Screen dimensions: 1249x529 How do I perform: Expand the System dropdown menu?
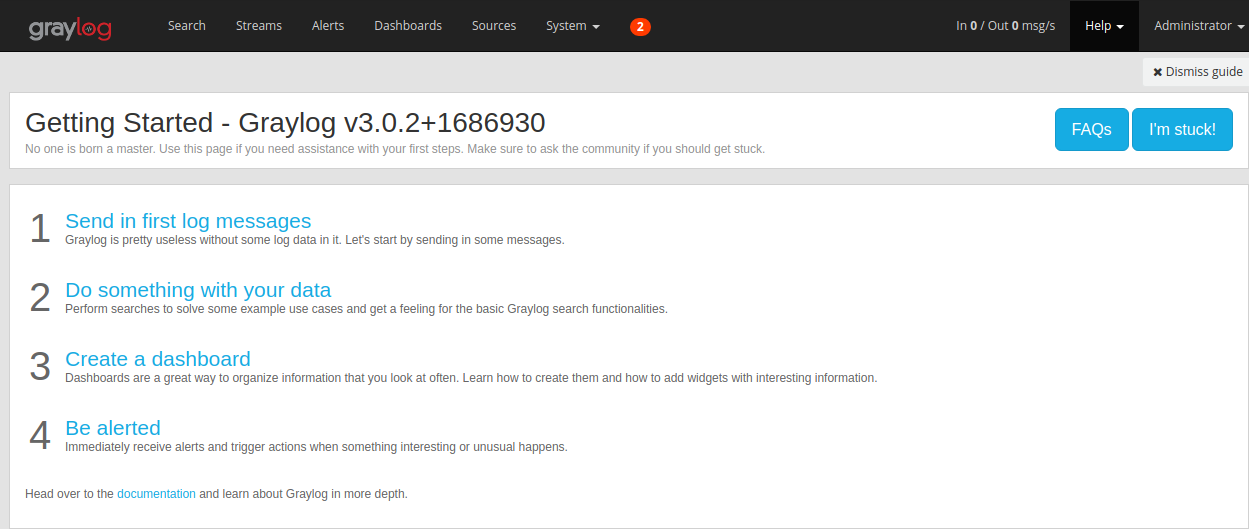(x=573, y=26)
